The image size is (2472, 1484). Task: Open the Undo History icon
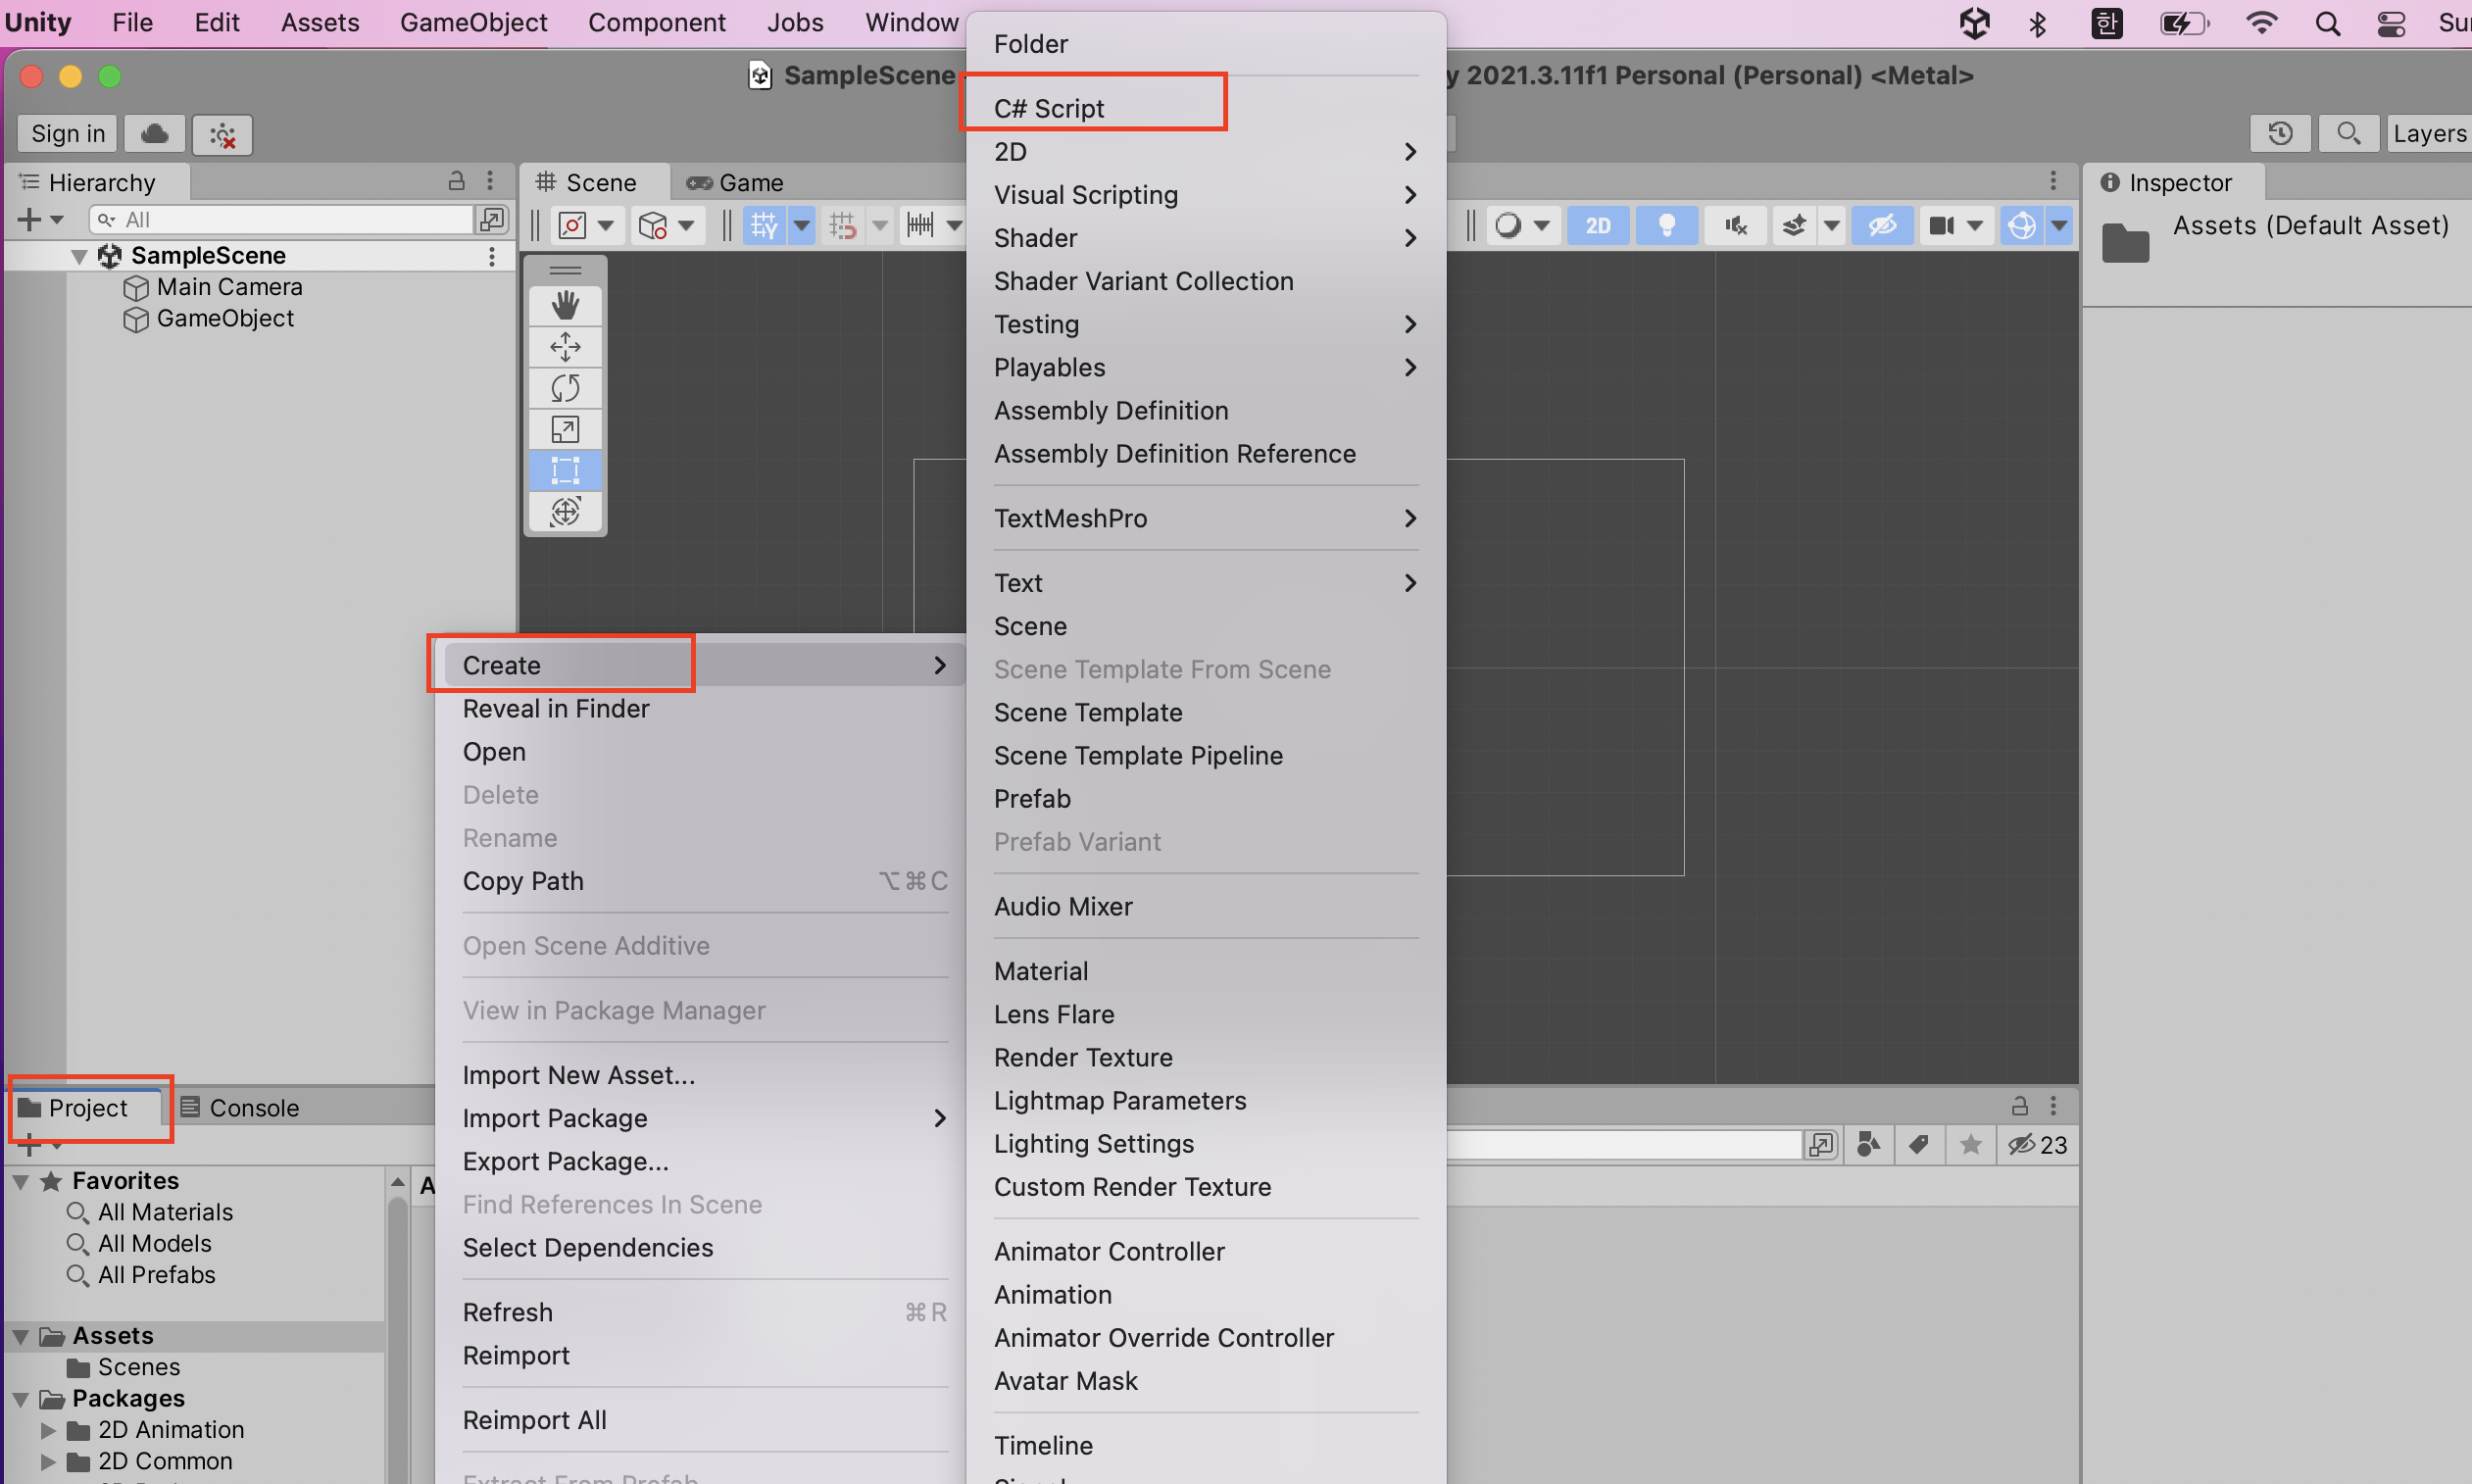[2280, 133]
